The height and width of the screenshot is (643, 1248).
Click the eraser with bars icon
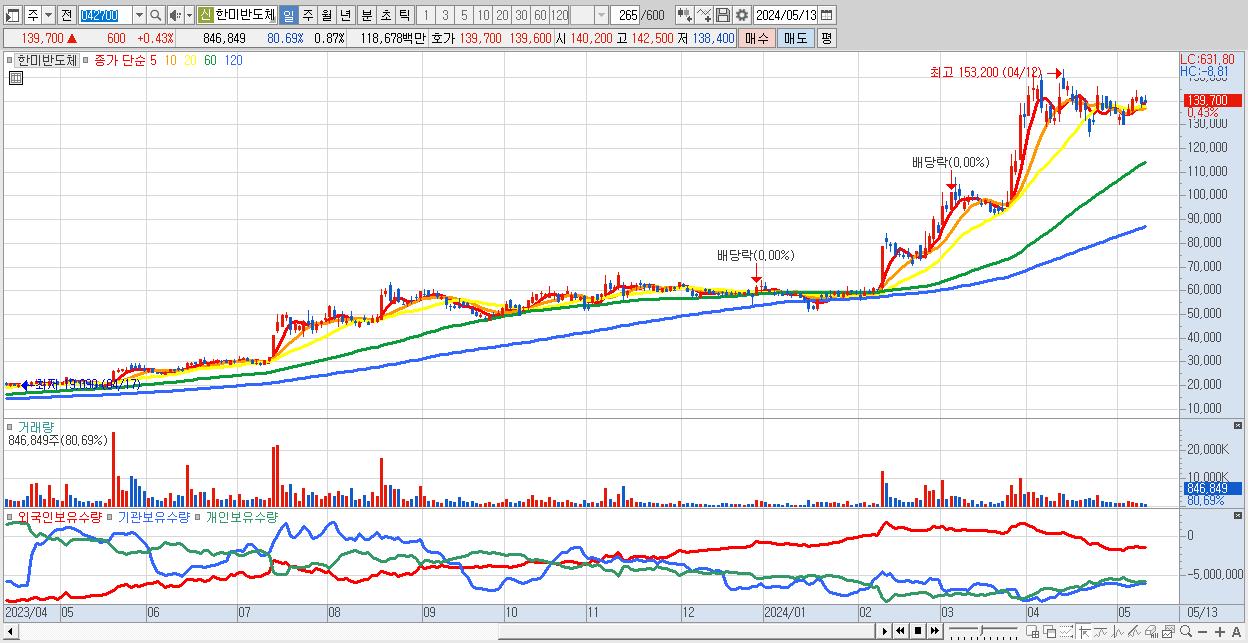pyautogui.click(x=1151, y=631)
